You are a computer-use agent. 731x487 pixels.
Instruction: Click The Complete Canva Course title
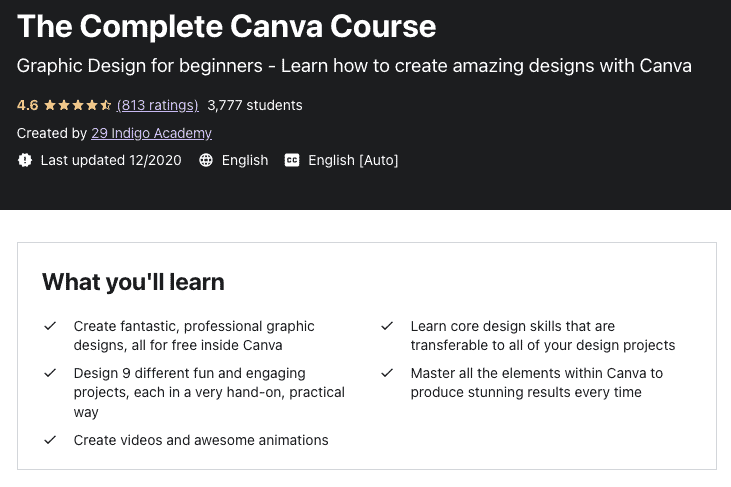coord(227,26)
